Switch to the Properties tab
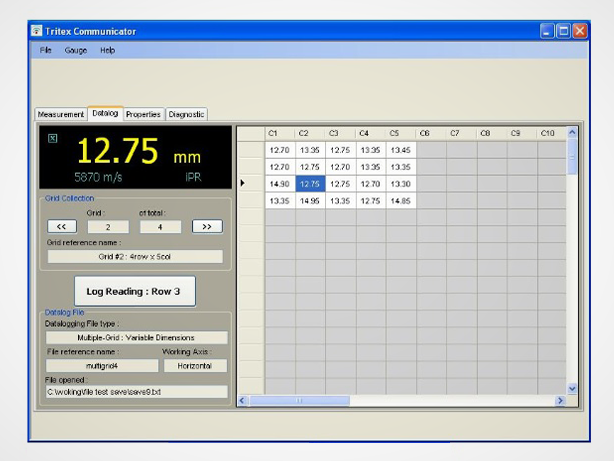The image size is (614, 461). point(143,114)
